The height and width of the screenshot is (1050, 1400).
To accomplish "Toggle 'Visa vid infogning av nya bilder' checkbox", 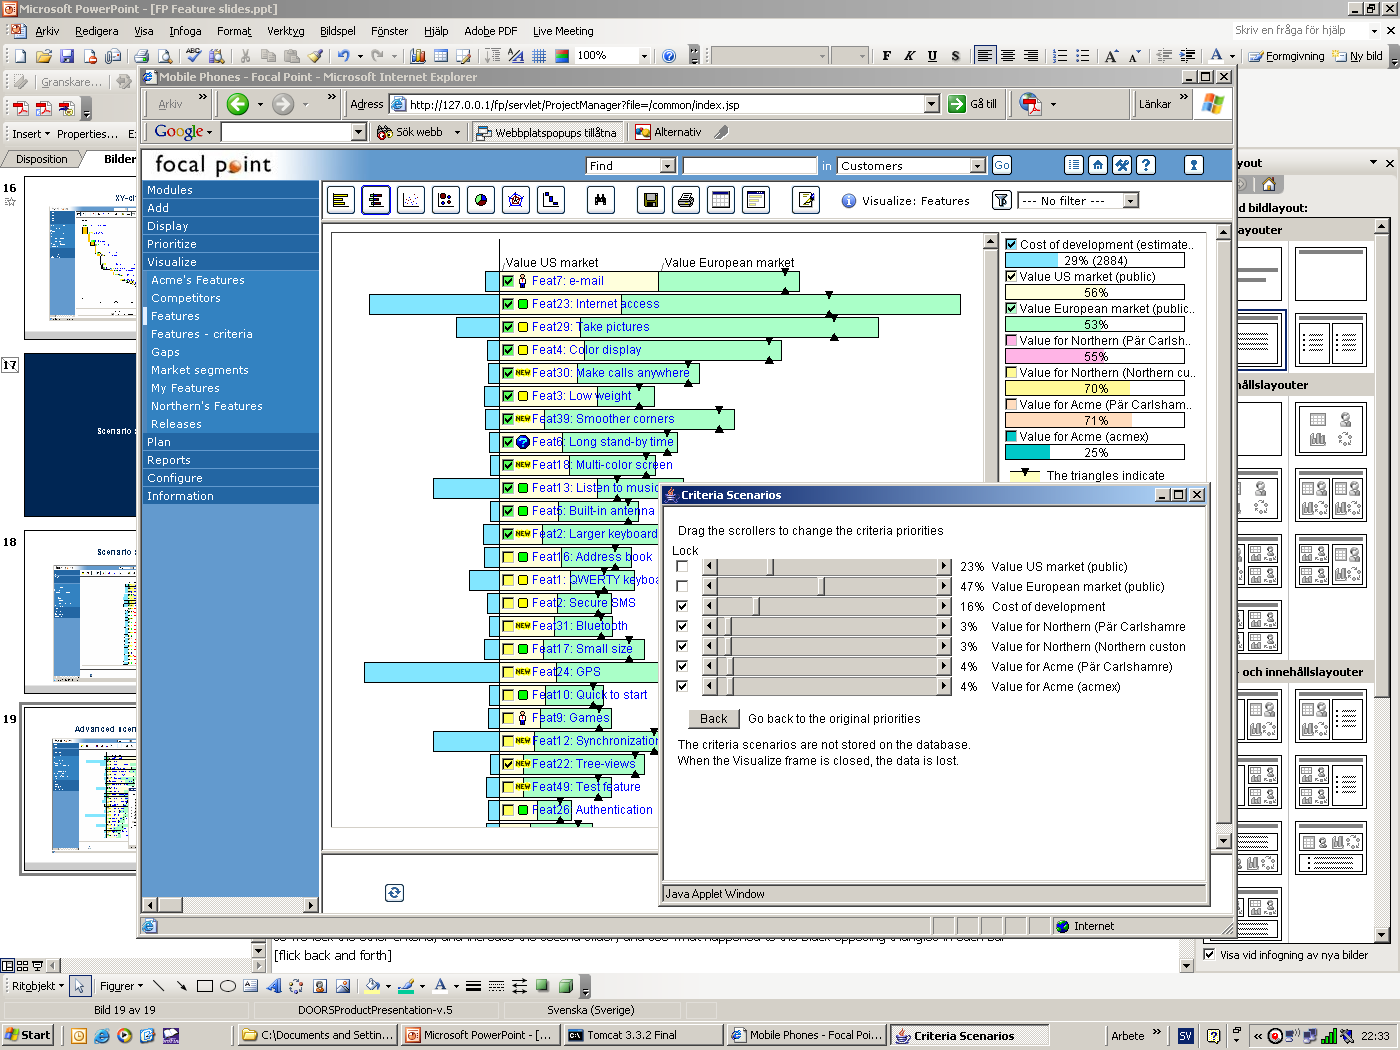I will click(x=1210, y=955).
